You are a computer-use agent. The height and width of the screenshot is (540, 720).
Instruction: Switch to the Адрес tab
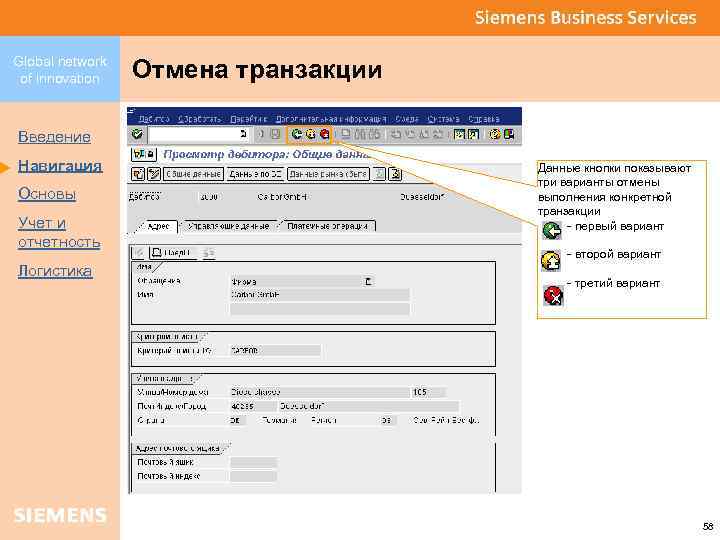[x=158, y=226]
